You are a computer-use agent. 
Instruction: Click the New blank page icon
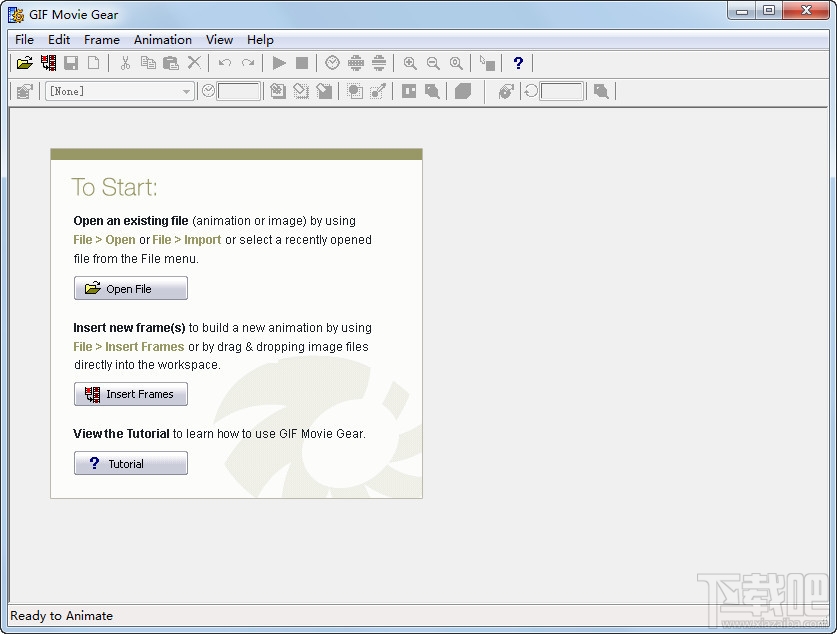click(93, 63)
